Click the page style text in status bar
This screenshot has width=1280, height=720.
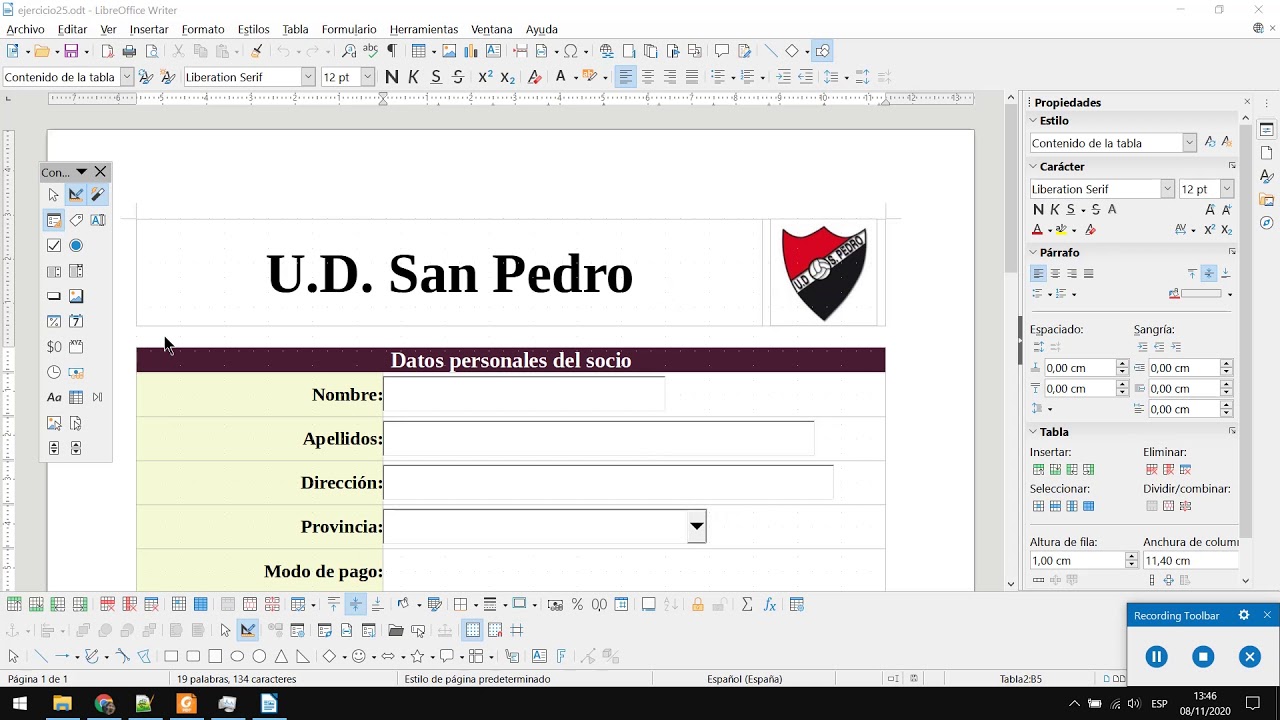(x=477, y=679)
